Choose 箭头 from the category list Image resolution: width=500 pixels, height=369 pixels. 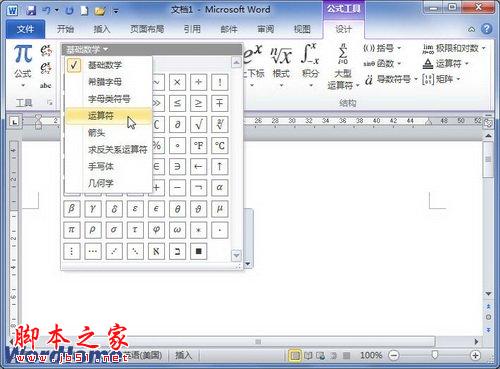tap(109, 133)
